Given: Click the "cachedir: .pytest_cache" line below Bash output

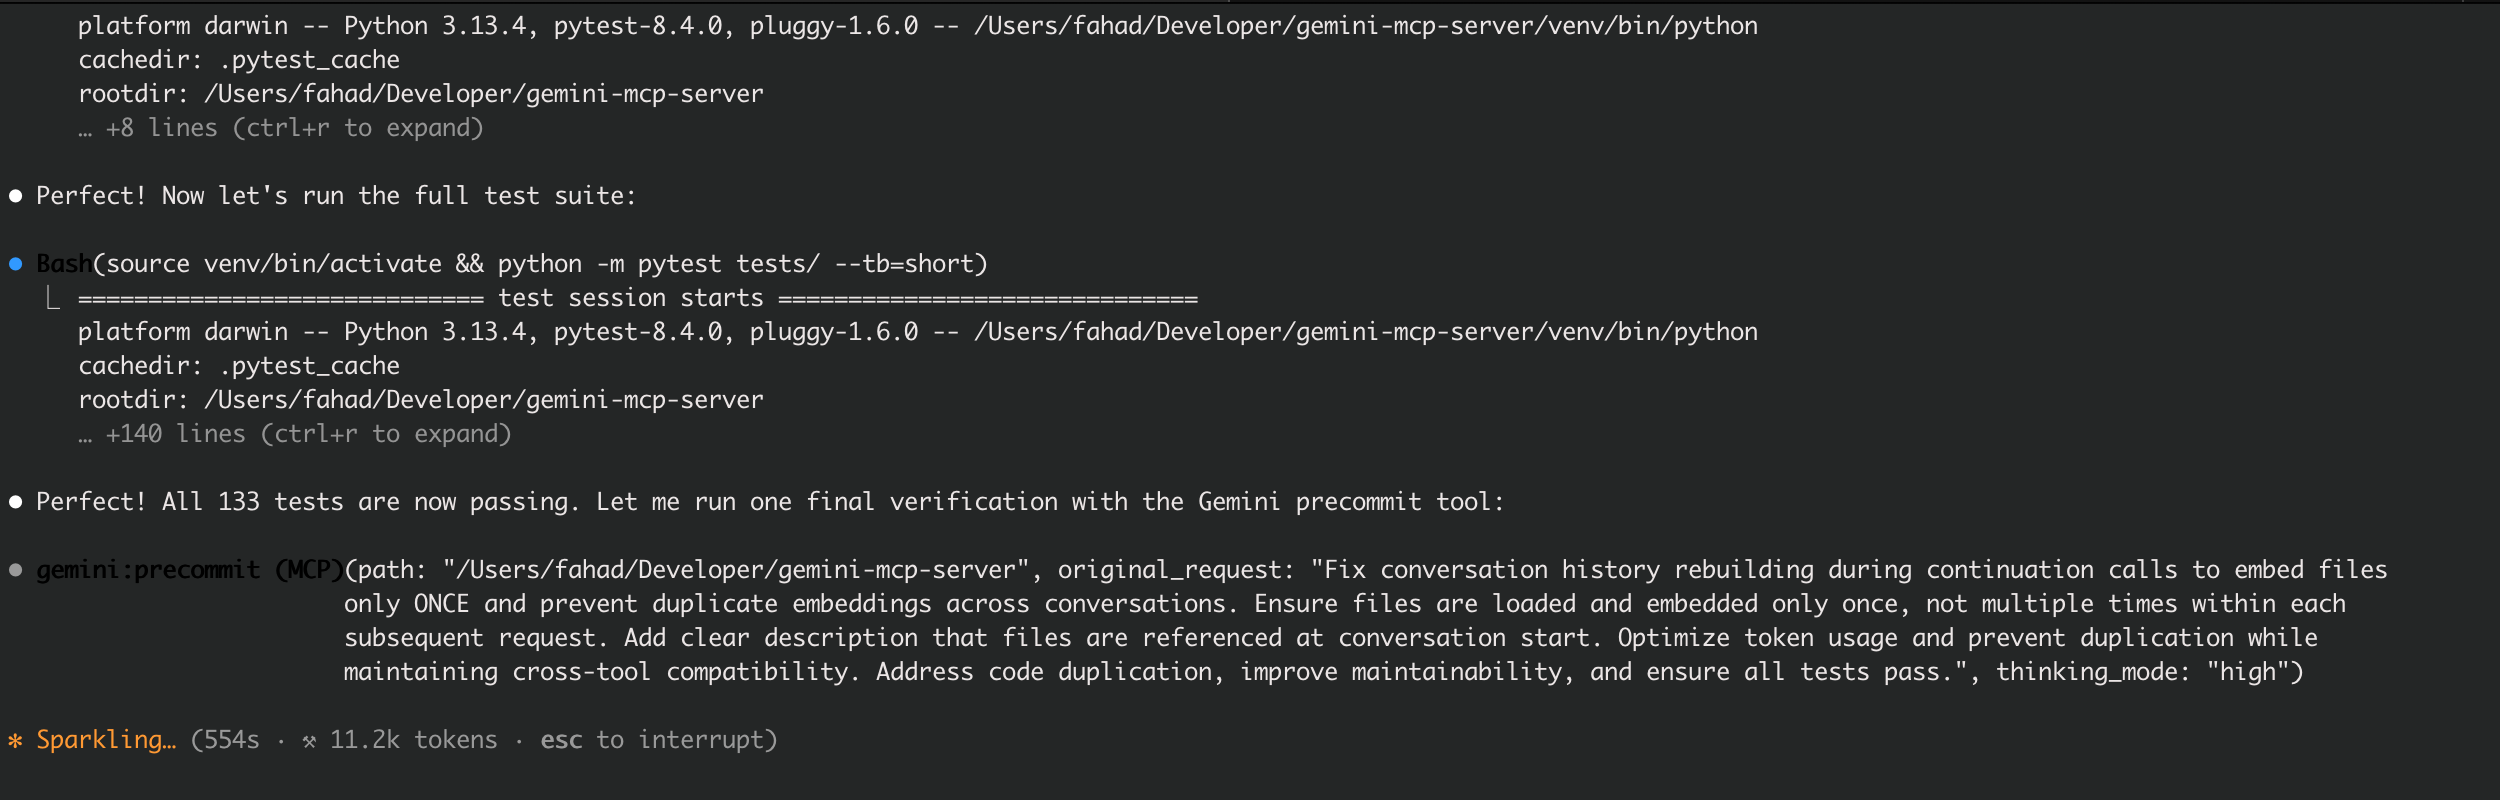Looking at the screenshot, I should point(239,366).
